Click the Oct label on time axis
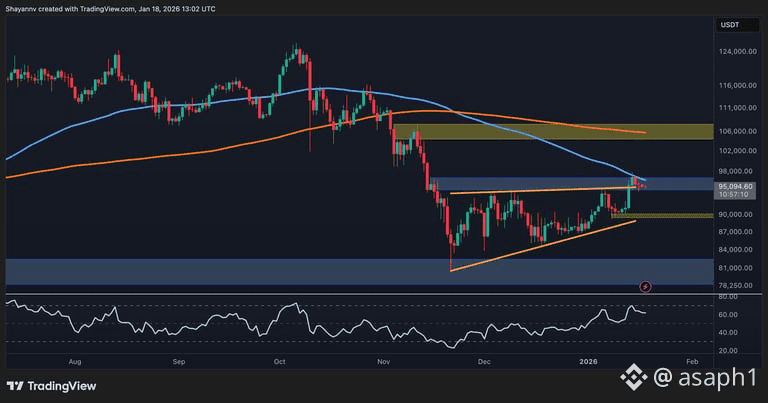This screenshot has width=768, height=403. pos(279,362)
